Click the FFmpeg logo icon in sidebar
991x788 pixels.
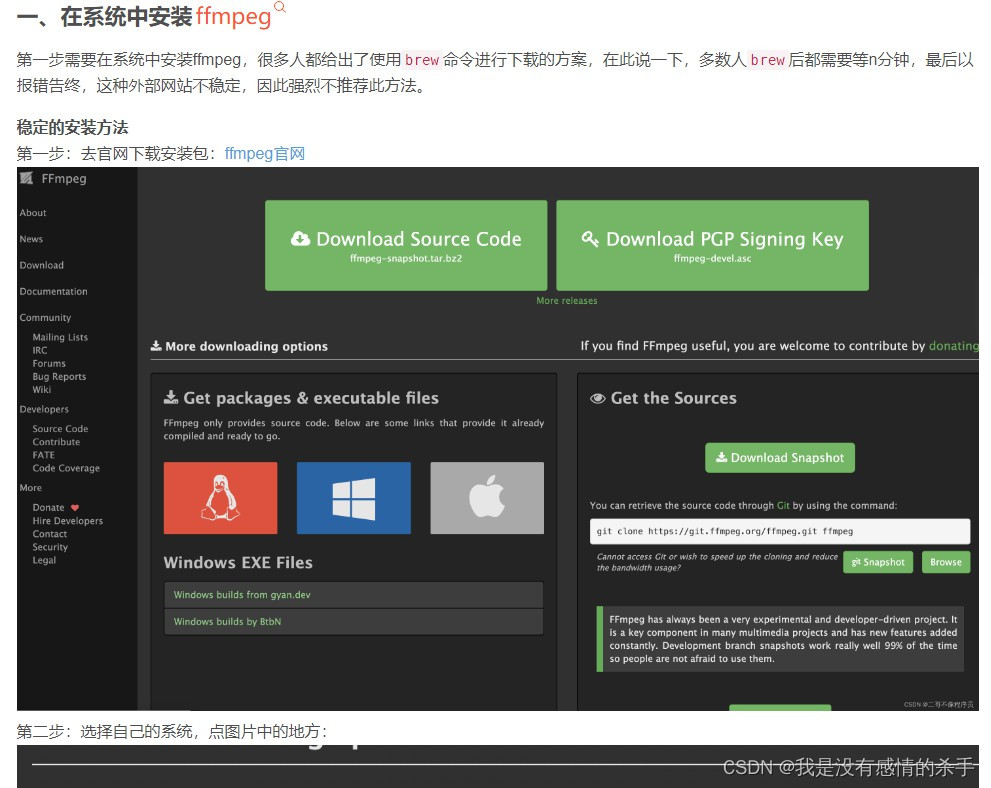(x=26, y=178)
